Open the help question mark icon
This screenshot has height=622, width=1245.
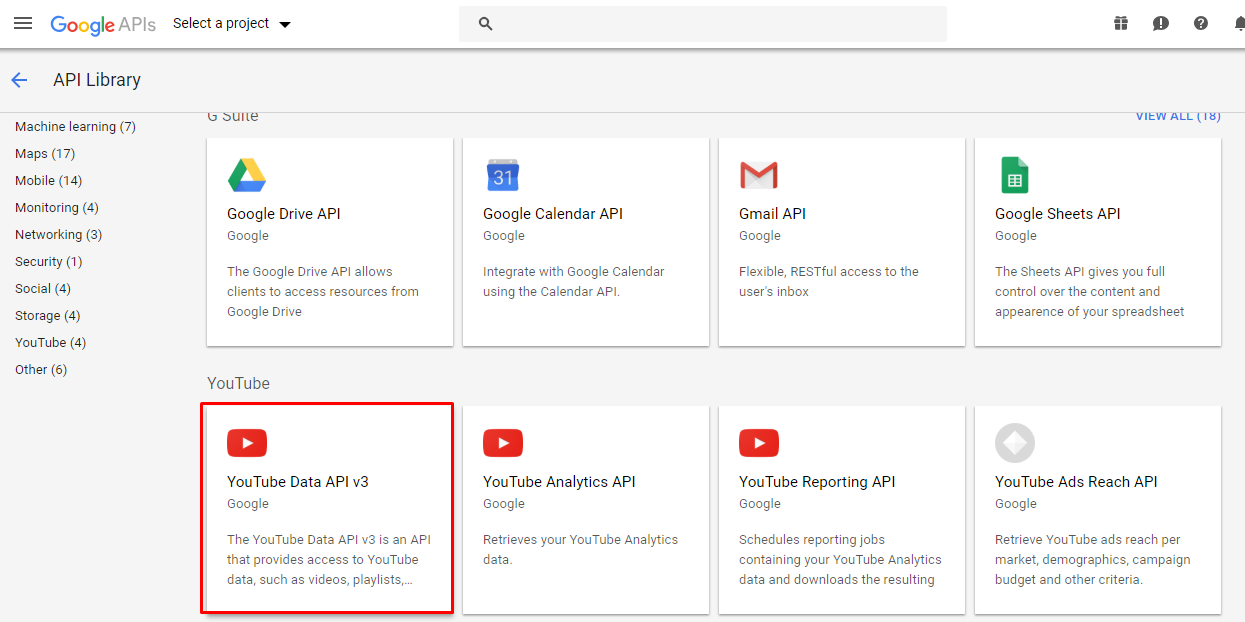(1201, 24)
